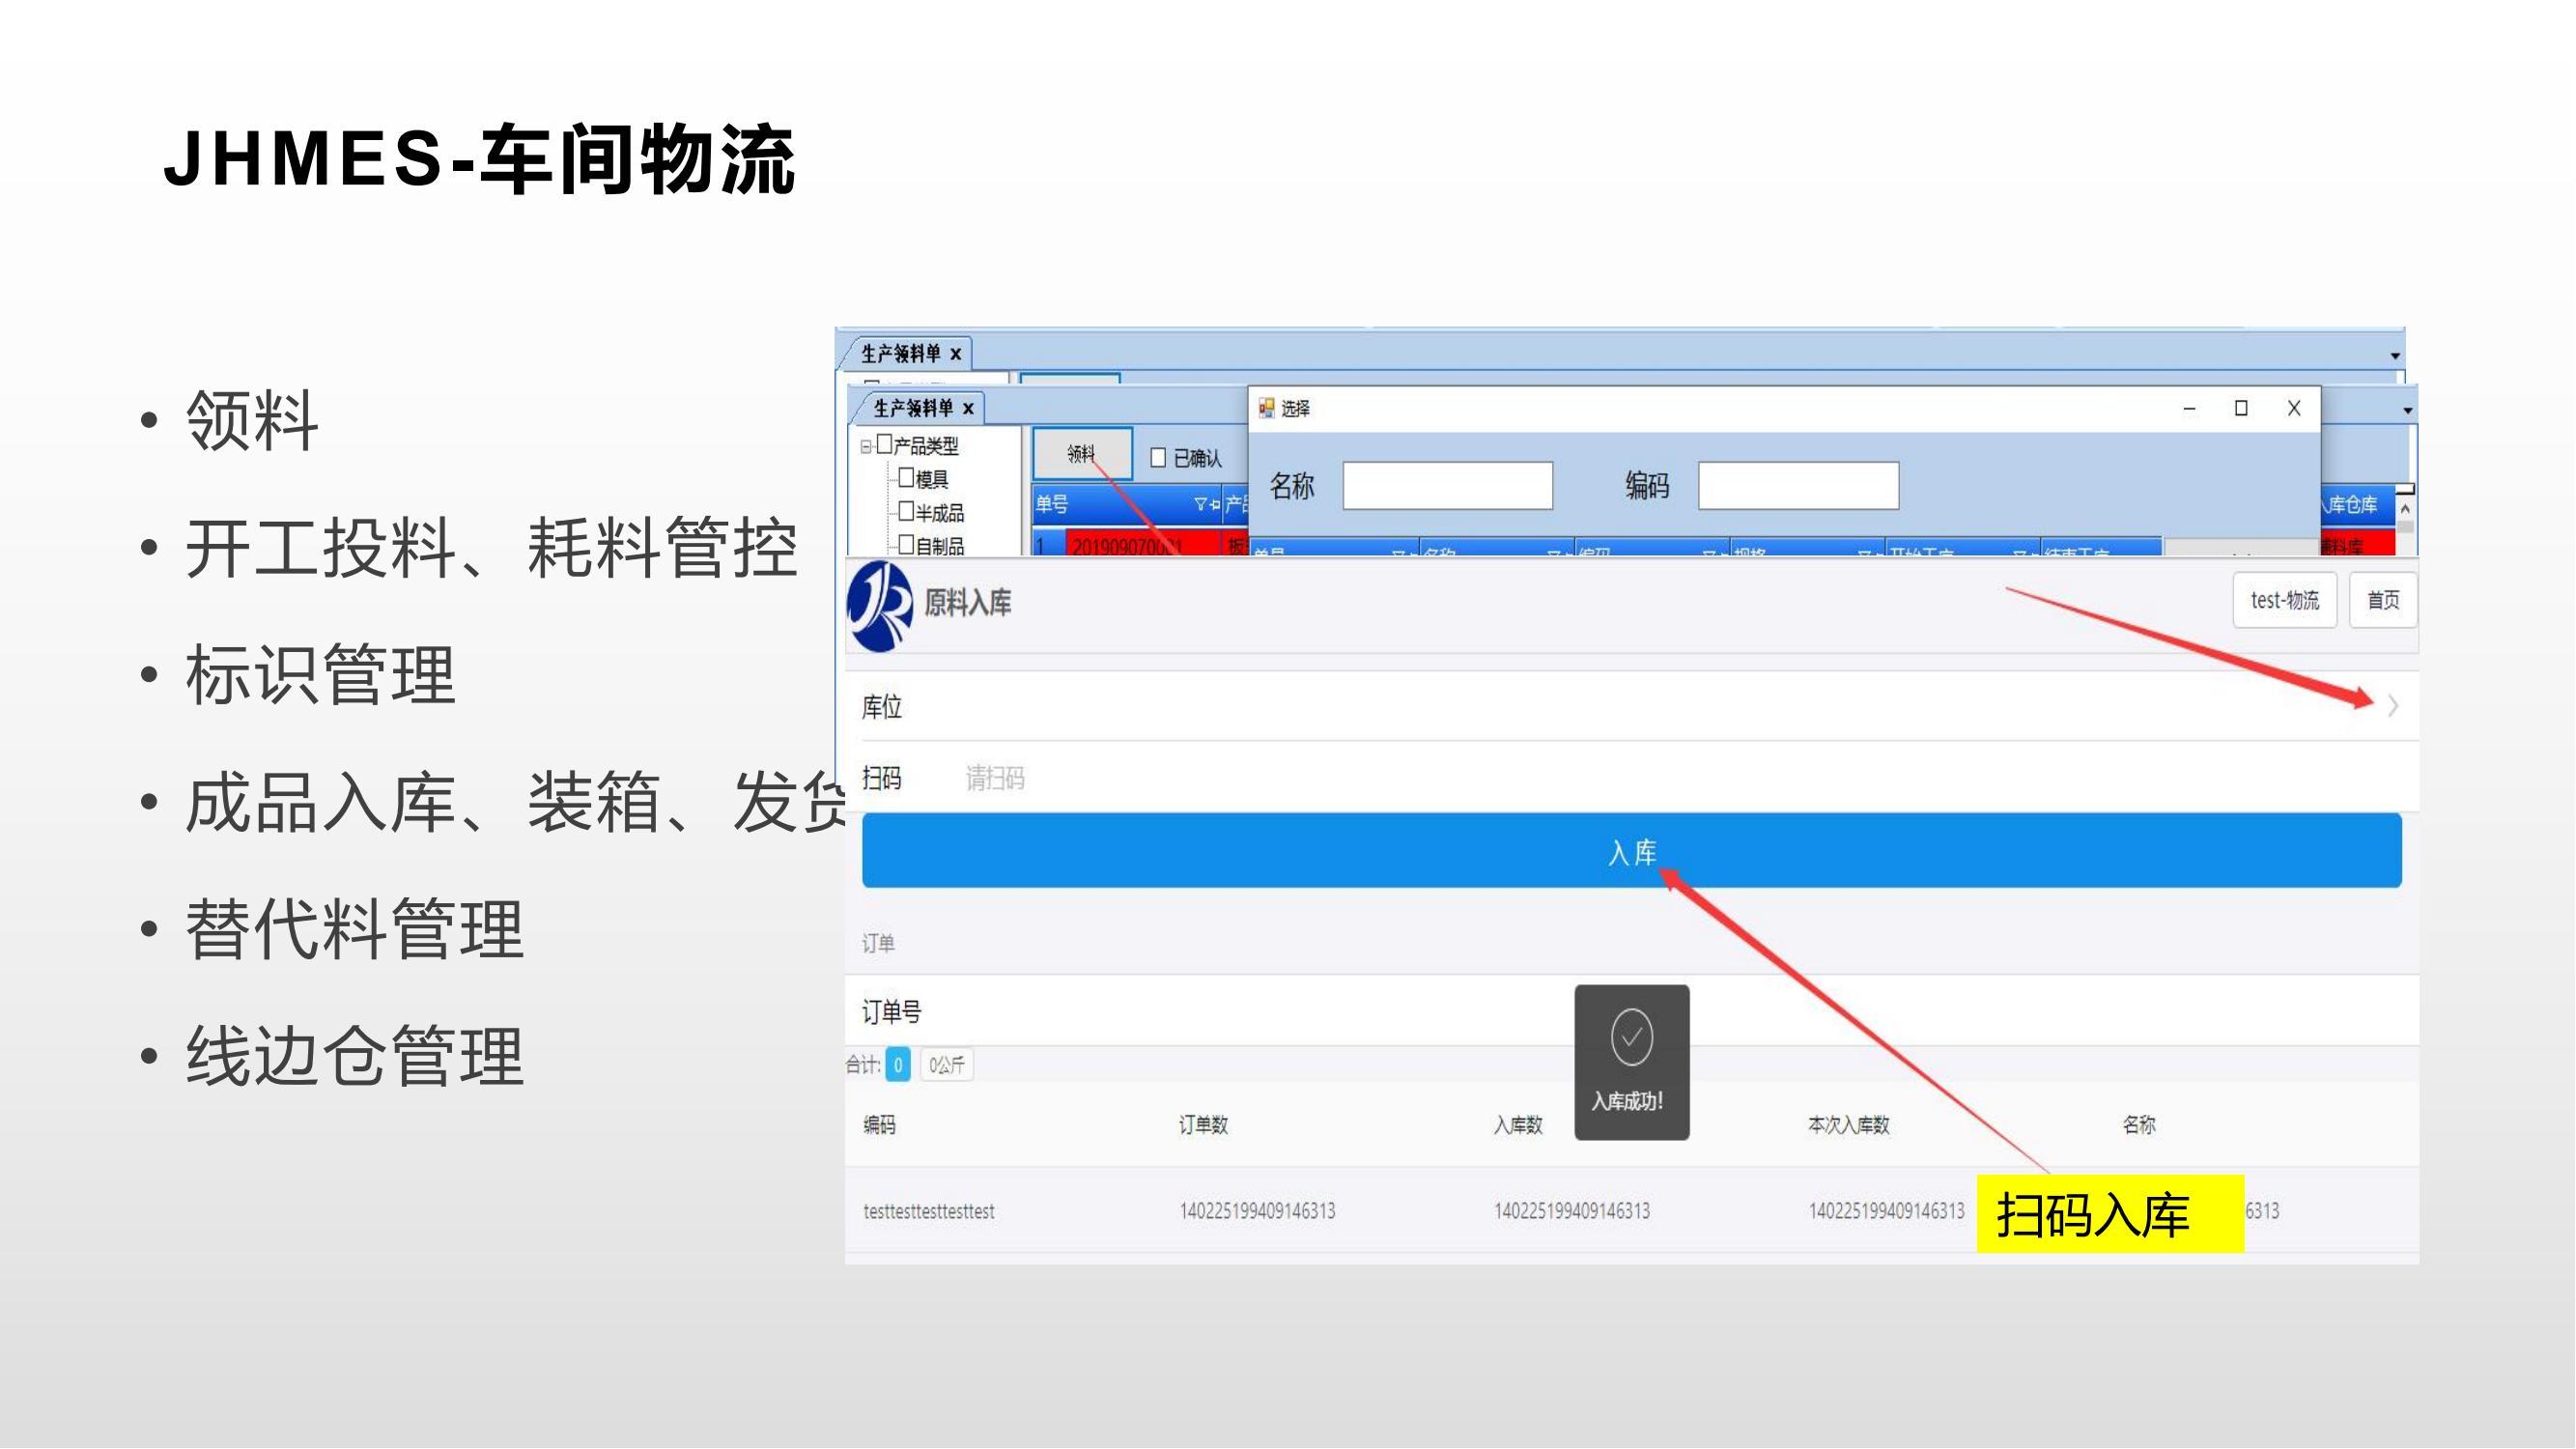Minimize the 选择 dialog
The image size is (2576, 1449).
[2189, 409]
